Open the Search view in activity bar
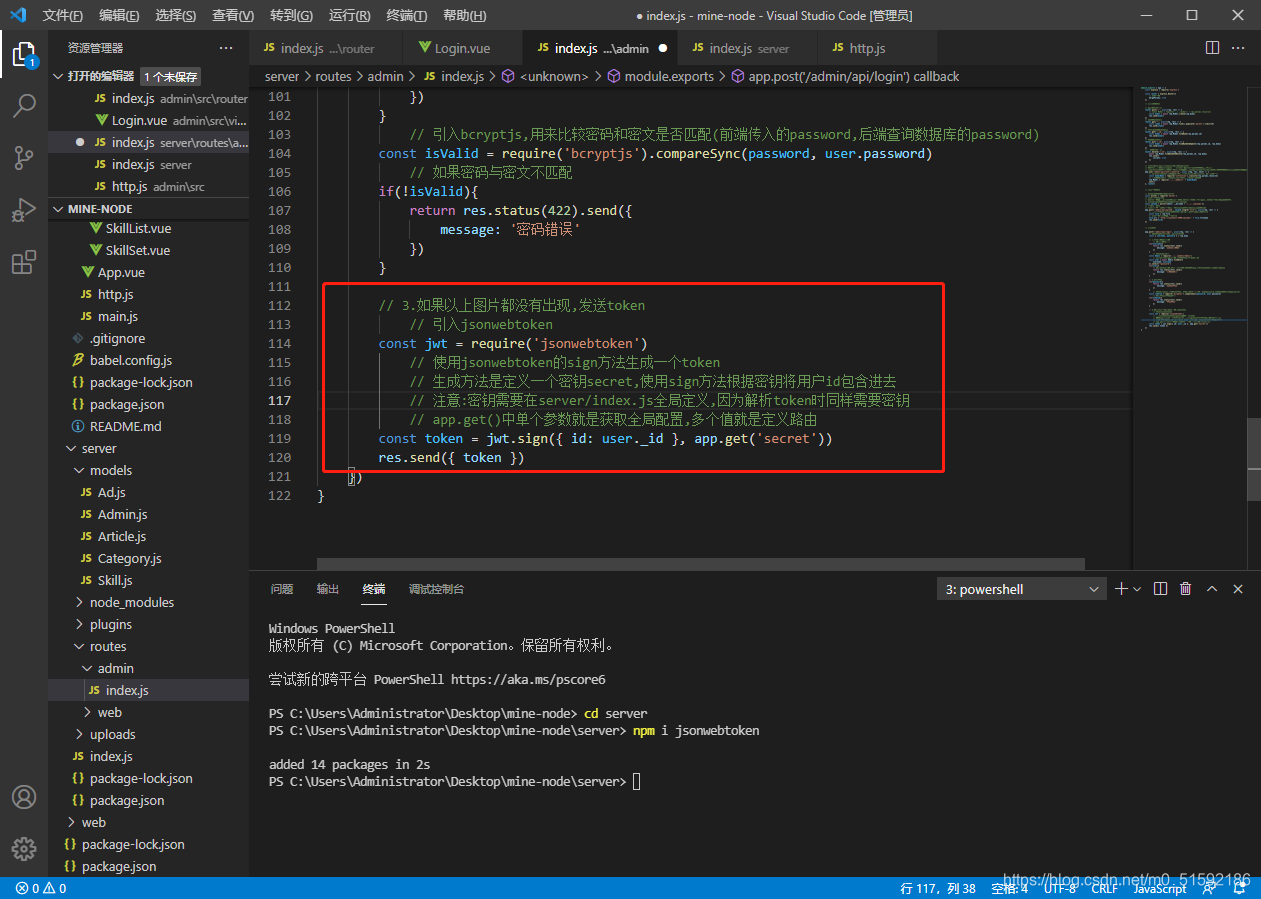This screenshot has width=1261, height=899. pos(24,105)
